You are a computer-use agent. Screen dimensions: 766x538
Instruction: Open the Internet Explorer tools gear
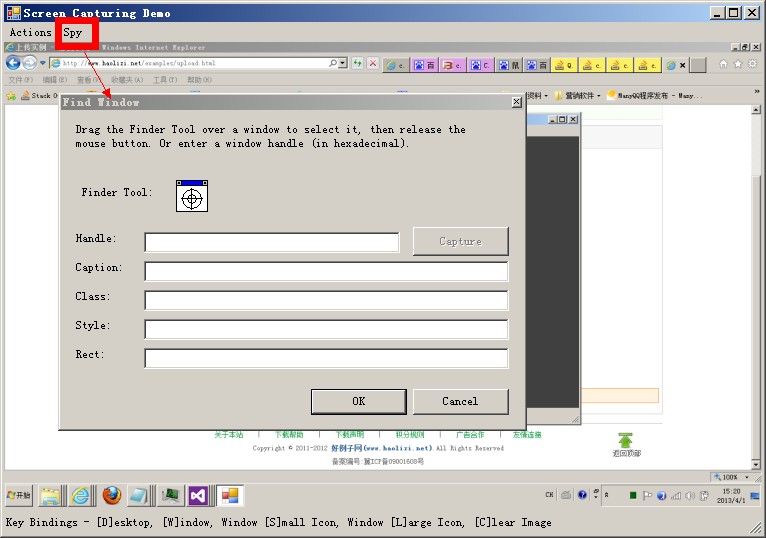[752, 64]
